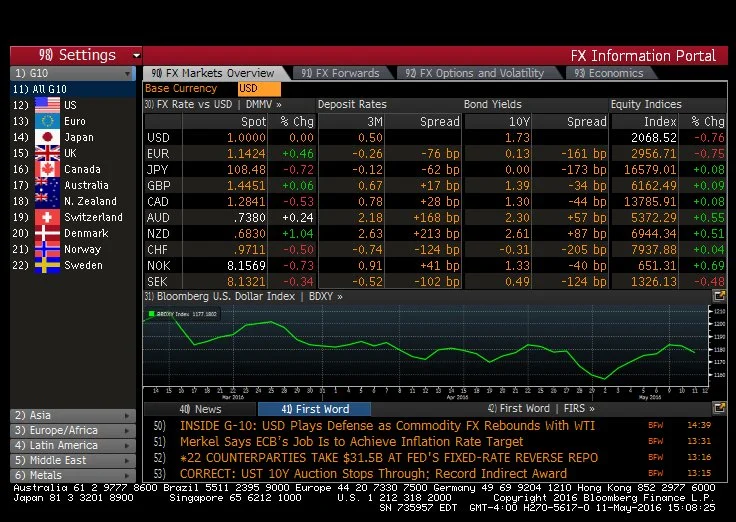
Task: Click the Equity Indices header
Action: click(646, 104)
